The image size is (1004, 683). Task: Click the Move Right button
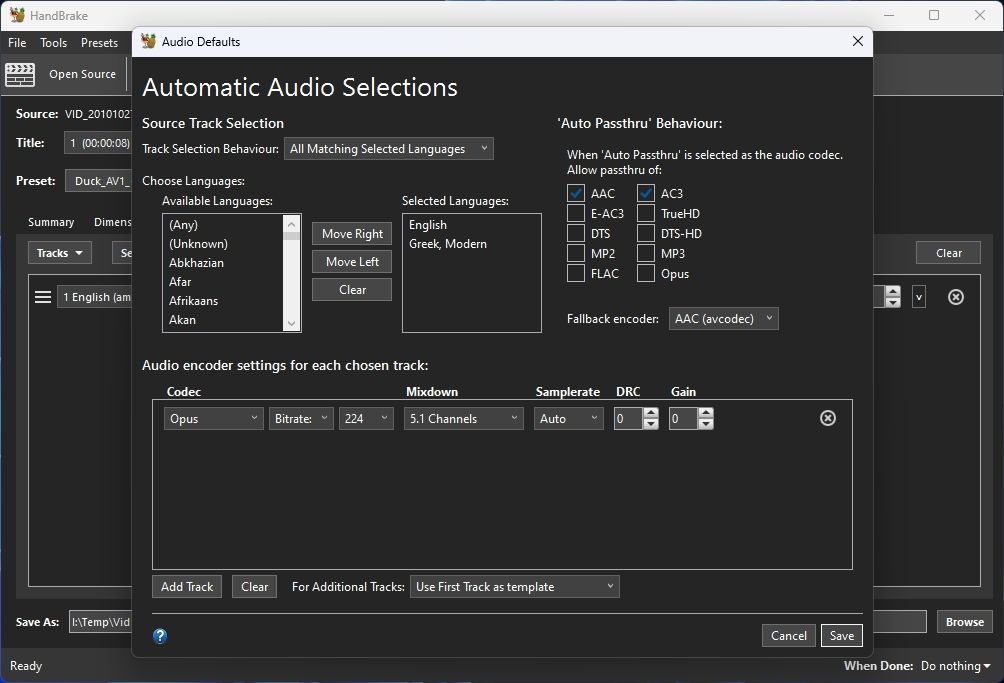coord(351,233)
